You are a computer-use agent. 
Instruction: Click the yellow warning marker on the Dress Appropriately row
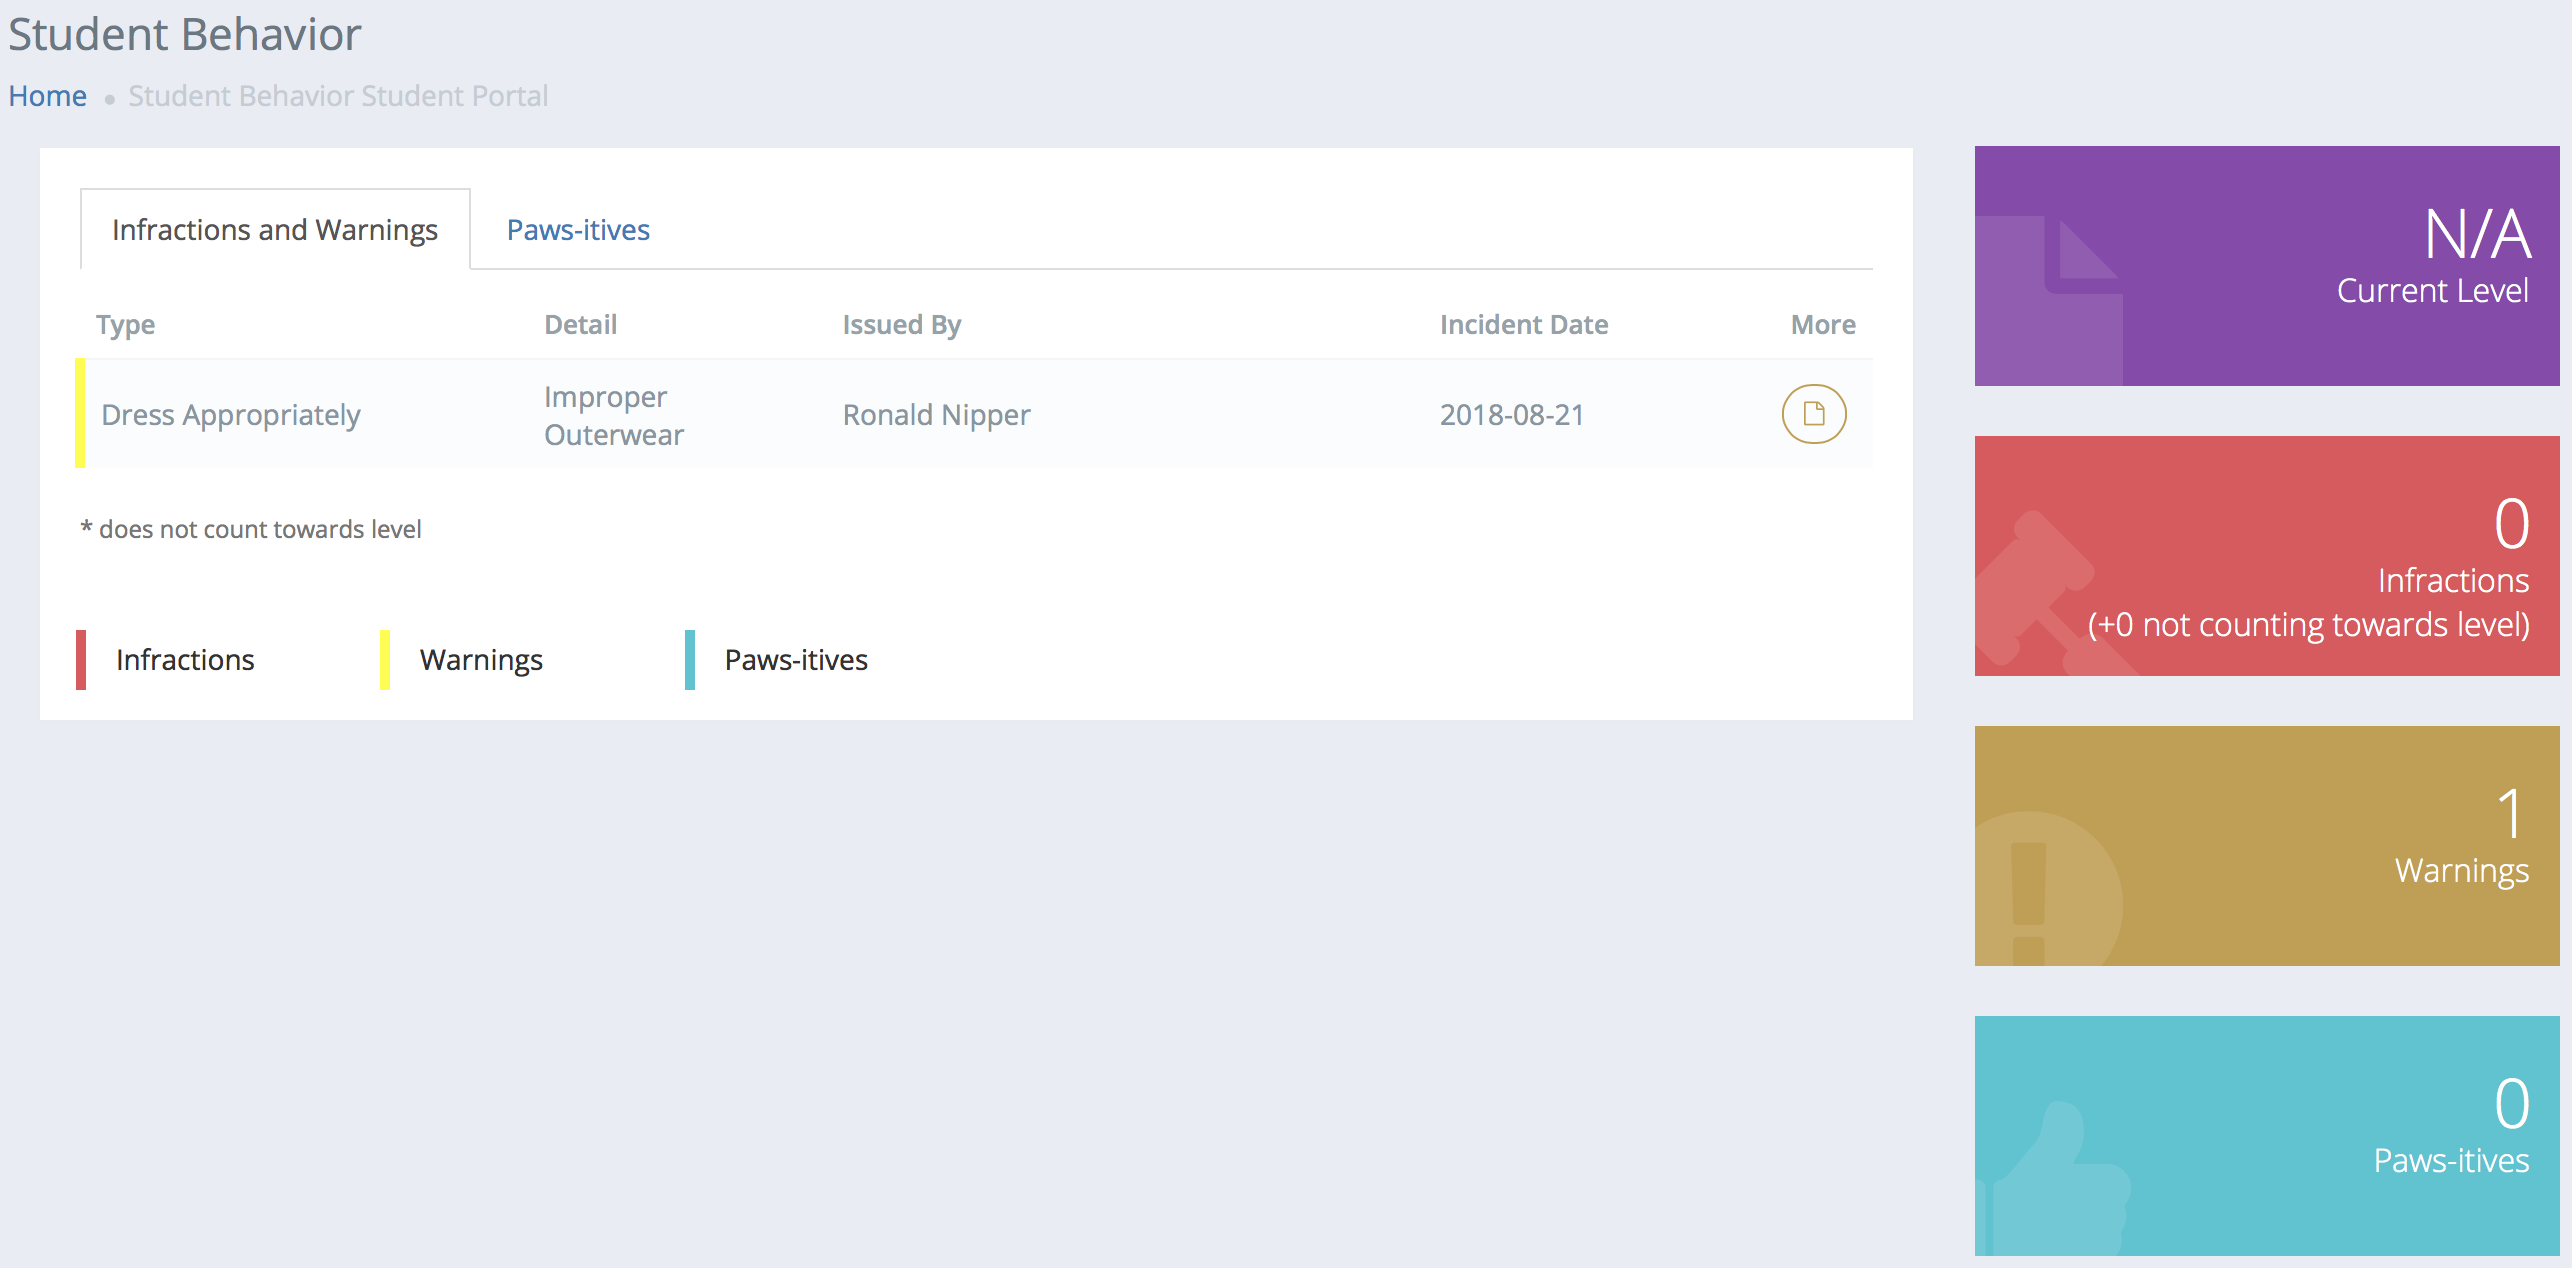point(80,413)
